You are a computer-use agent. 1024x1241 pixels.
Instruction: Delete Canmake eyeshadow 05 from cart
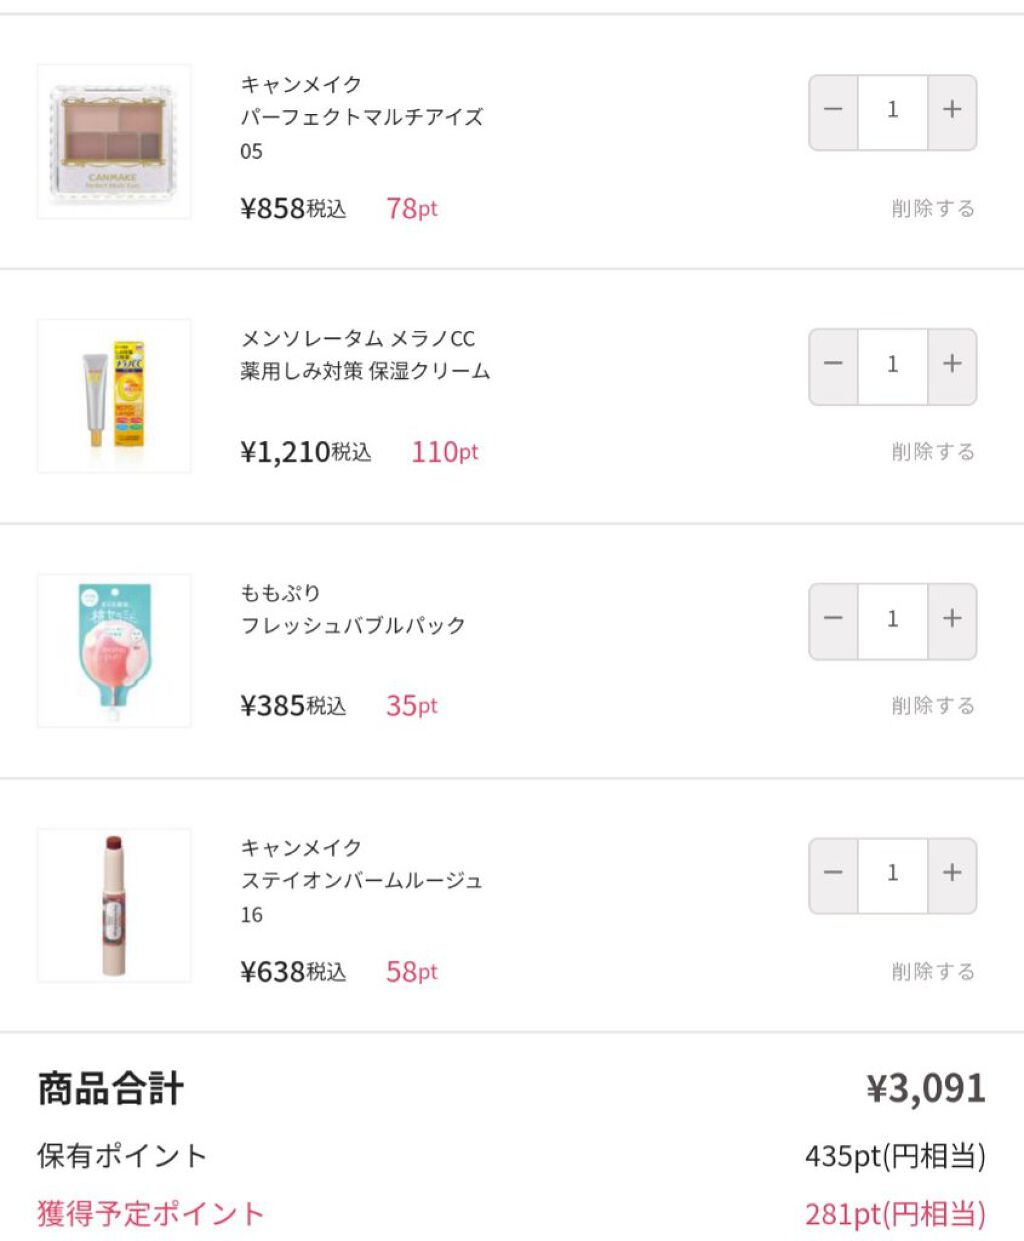pos(932,208)
